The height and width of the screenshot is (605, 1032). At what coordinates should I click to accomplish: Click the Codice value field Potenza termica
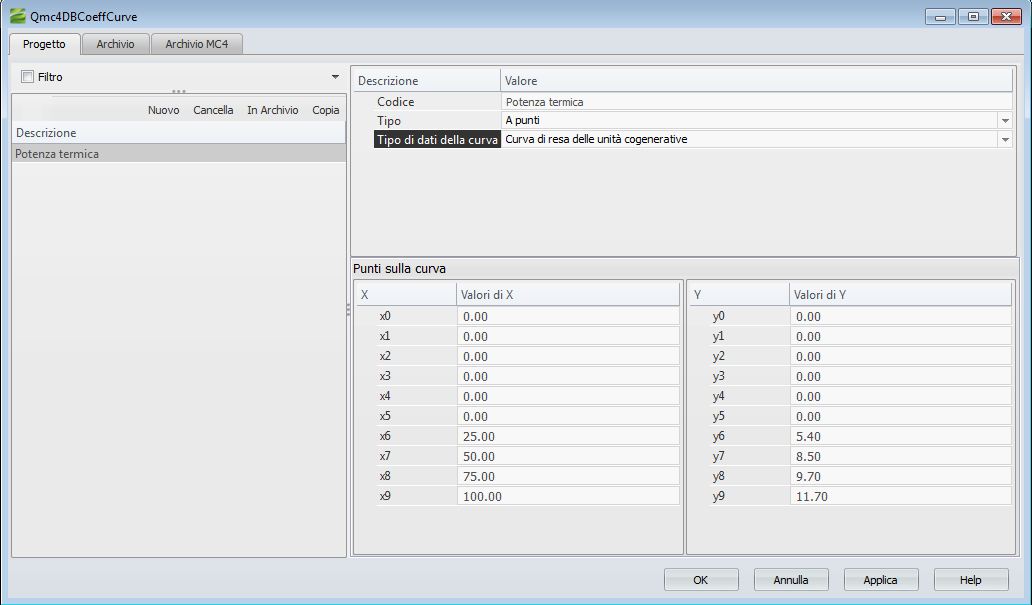coord(756,101)
